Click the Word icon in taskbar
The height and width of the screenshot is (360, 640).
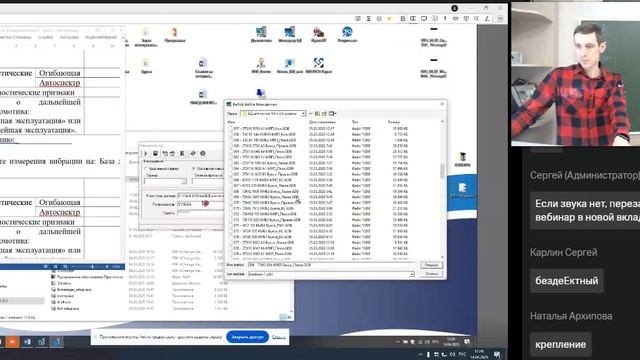(x=27, y=341)
